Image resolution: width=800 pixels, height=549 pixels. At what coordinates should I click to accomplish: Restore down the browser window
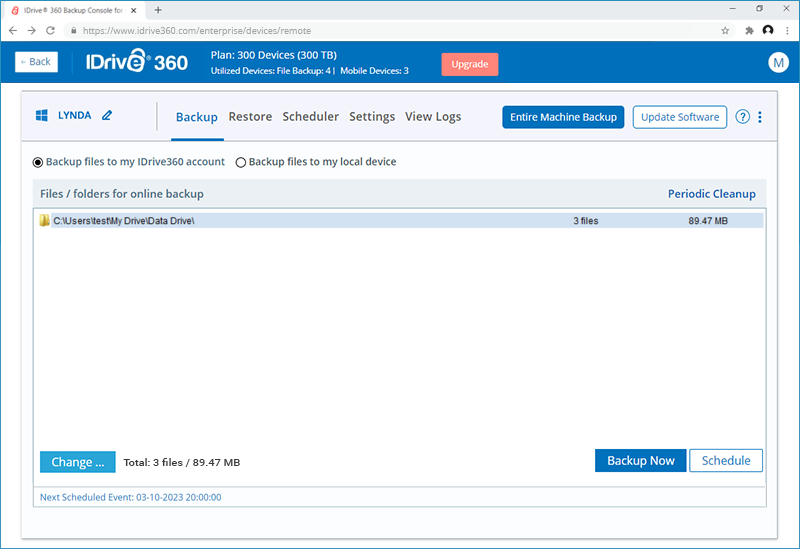(760, 9)
